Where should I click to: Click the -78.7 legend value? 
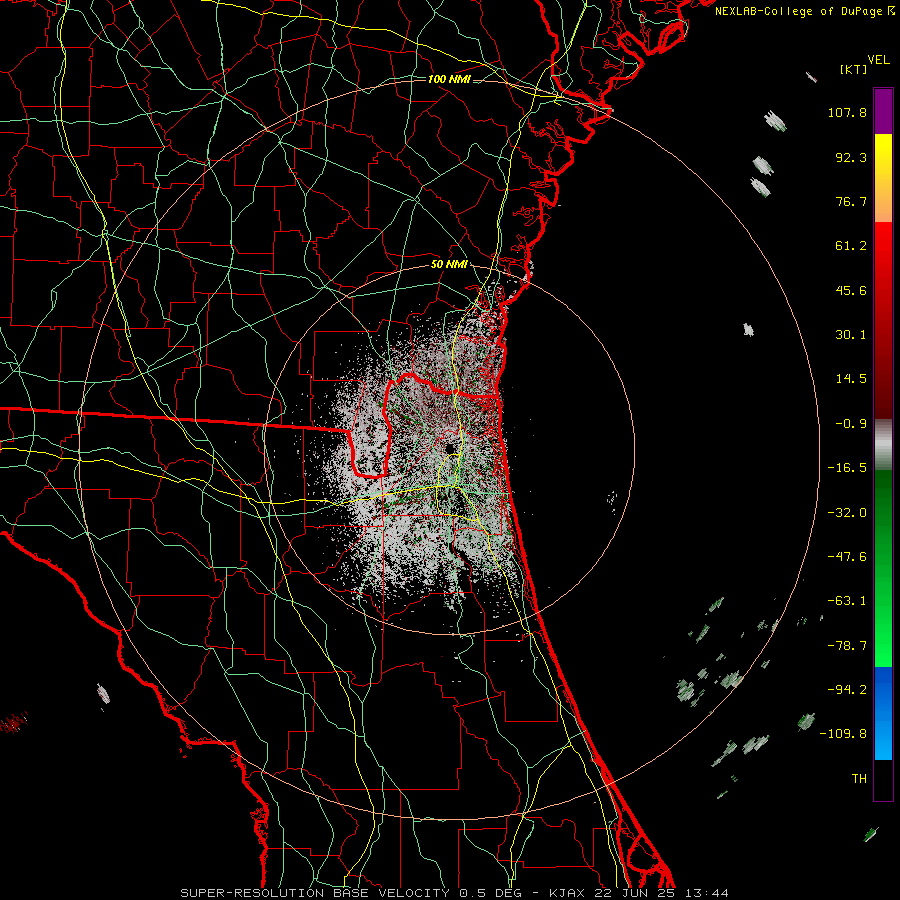coord(847,646)
